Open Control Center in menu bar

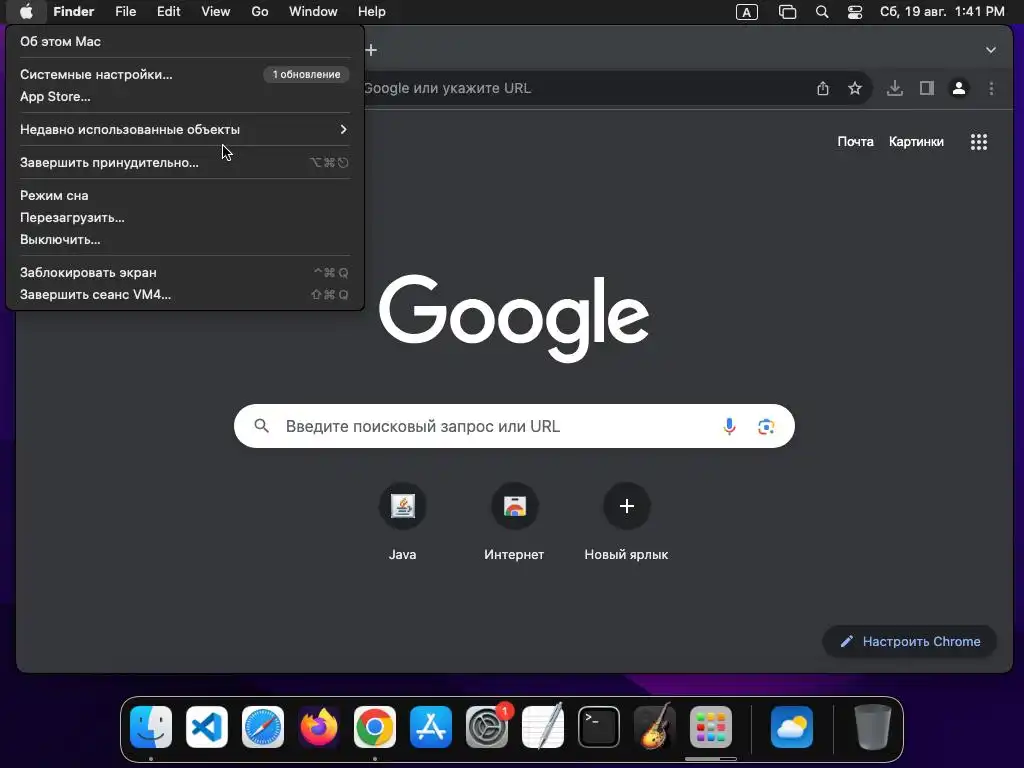click(x=855, y=12)
